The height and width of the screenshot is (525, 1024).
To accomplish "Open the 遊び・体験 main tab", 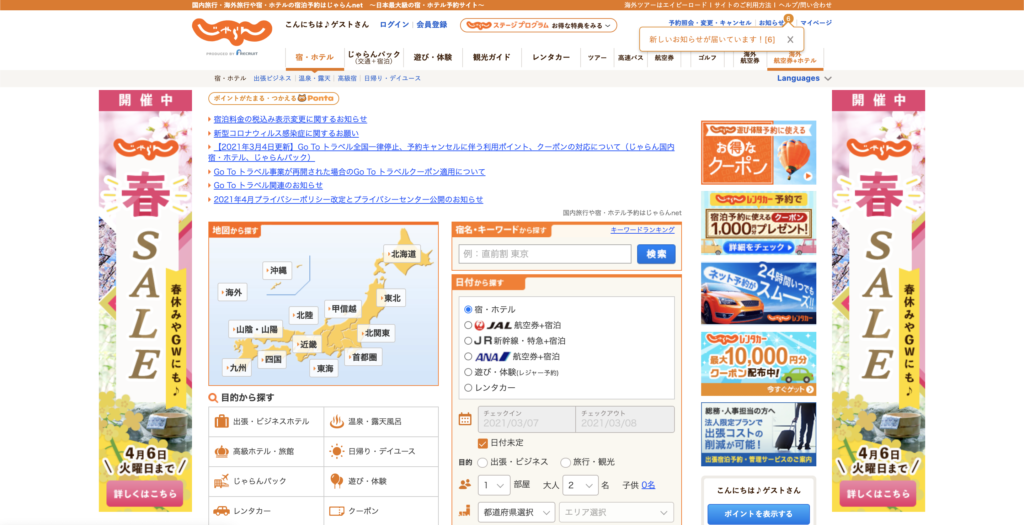I will [x=432, y=57].
